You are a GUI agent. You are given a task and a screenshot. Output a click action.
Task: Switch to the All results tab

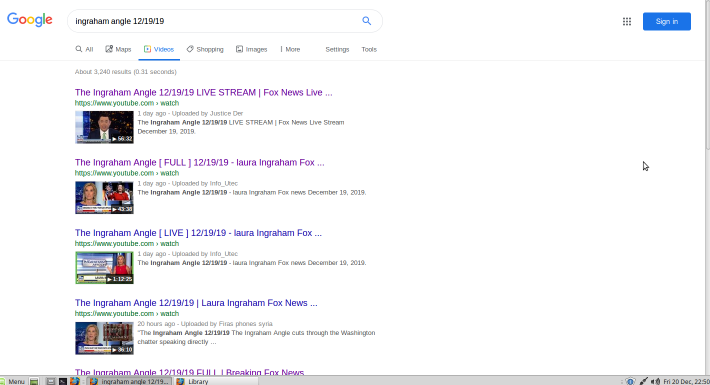[x=85, y=49]
